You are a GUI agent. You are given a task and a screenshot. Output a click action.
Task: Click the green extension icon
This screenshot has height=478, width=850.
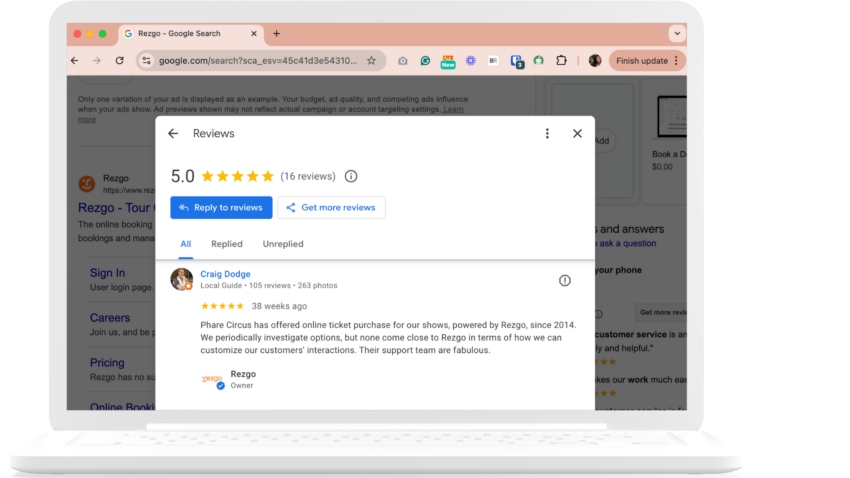pyautogui.click(x=538, y=61)
